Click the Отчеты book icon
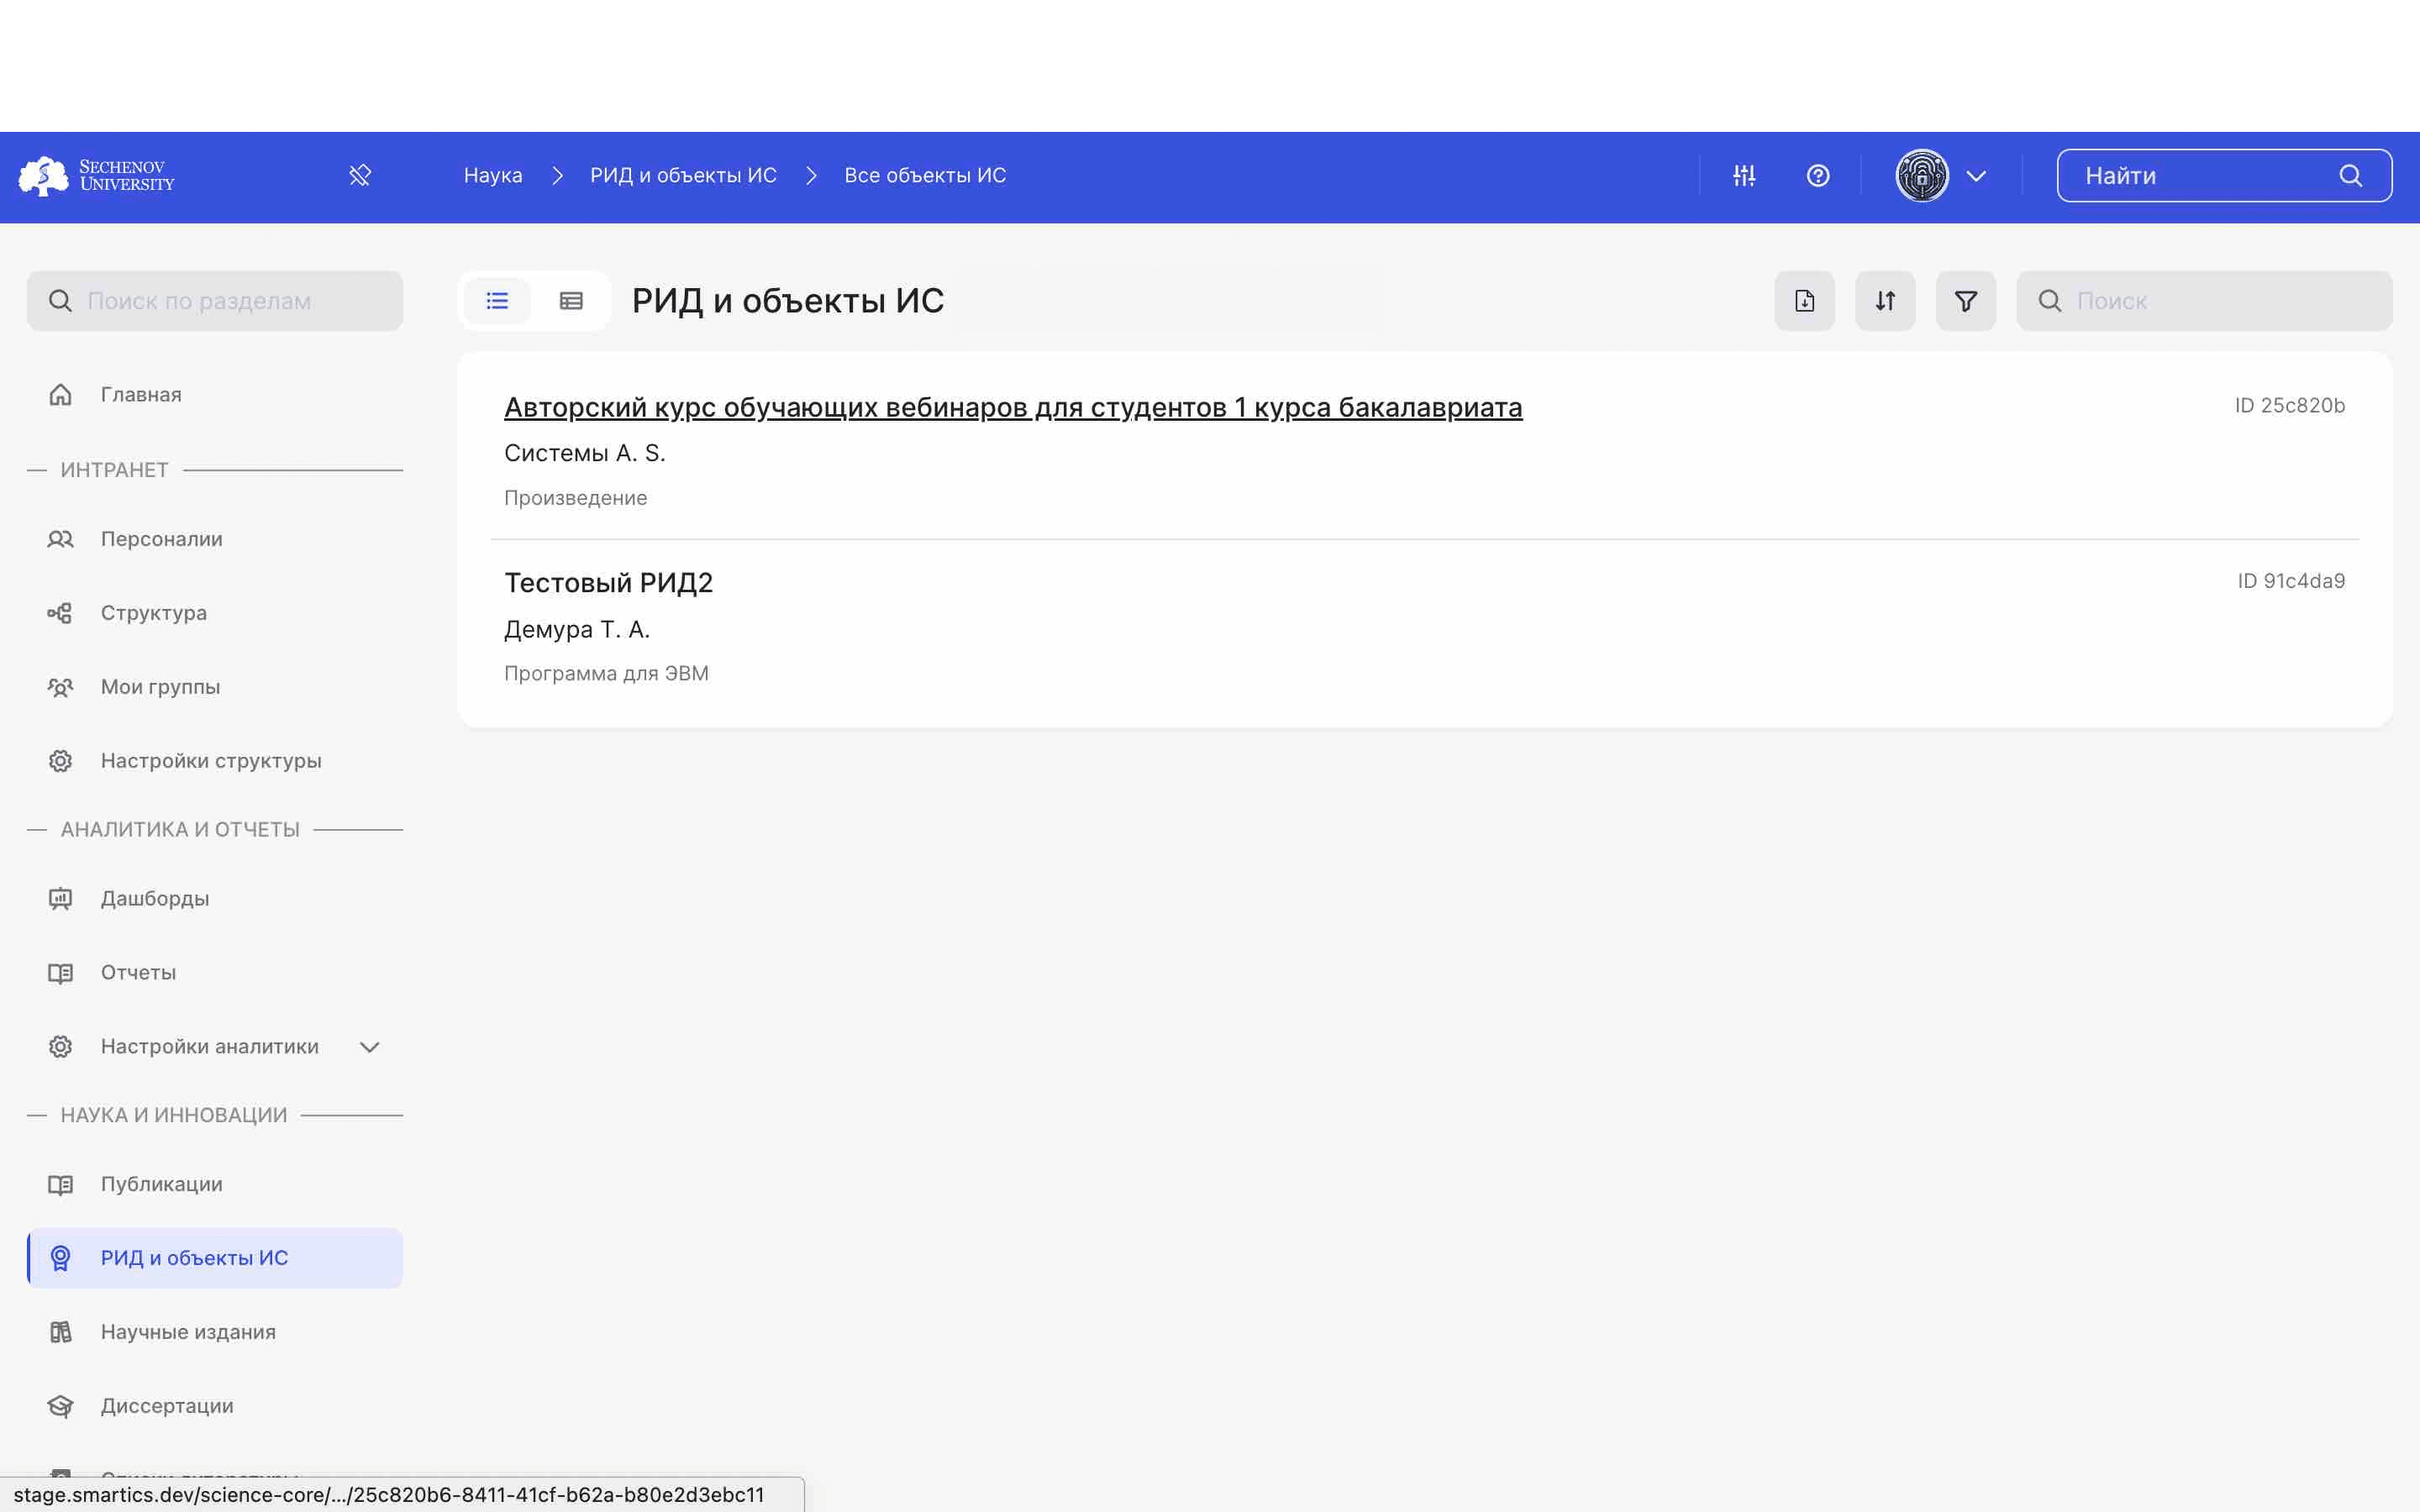This screenshot has width=2420, height=1512. click(x=60, y=973)
